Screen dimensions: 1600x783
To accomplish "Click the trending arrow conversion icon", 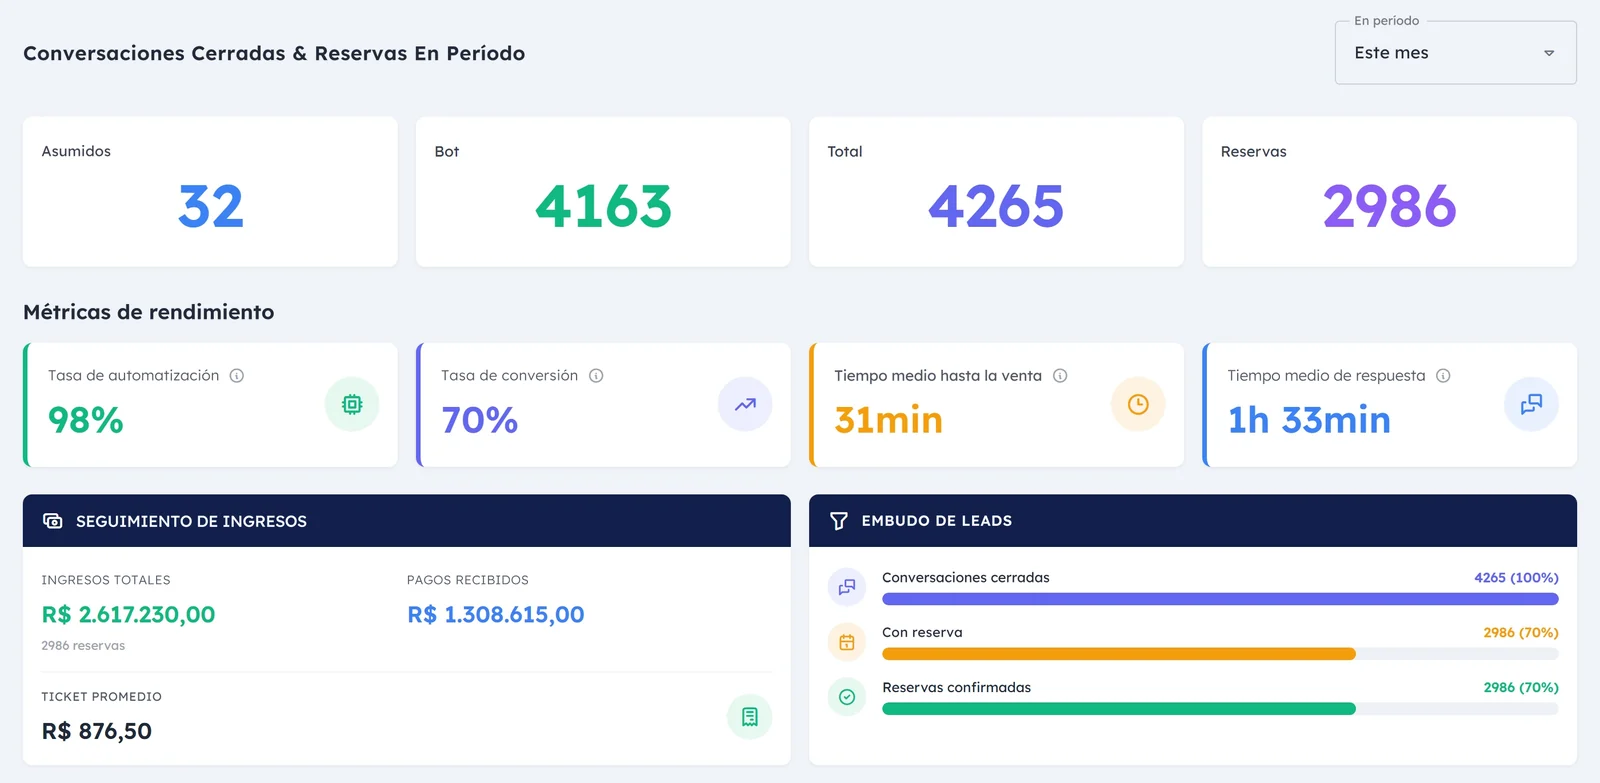I will click(x=745, y=404).
